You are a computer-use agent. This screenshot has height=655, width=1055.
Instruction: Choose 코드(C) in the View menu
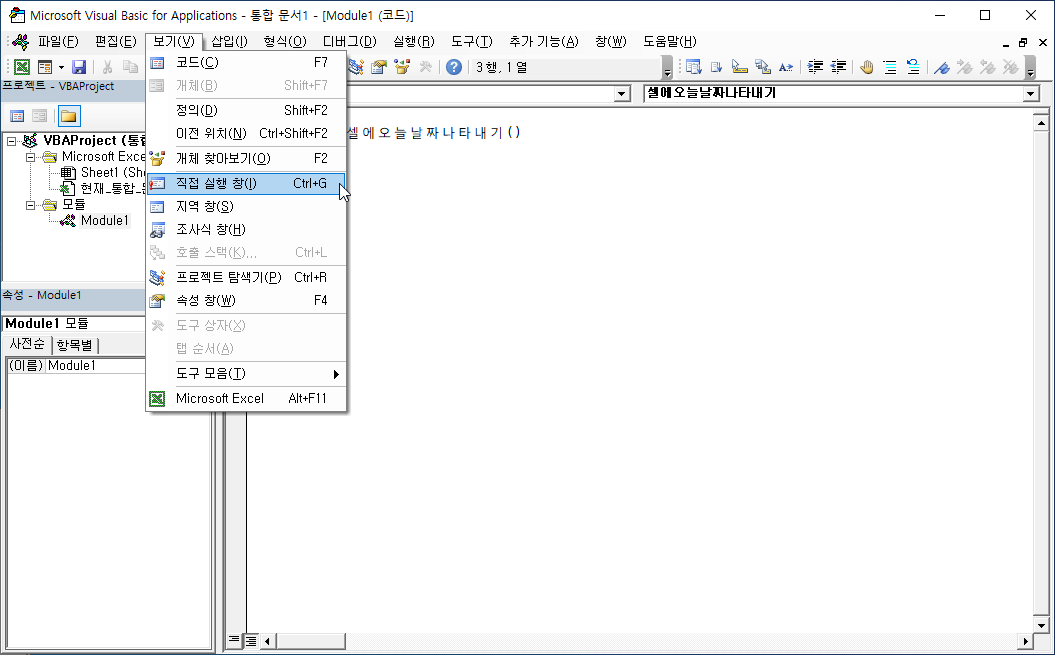246,63
